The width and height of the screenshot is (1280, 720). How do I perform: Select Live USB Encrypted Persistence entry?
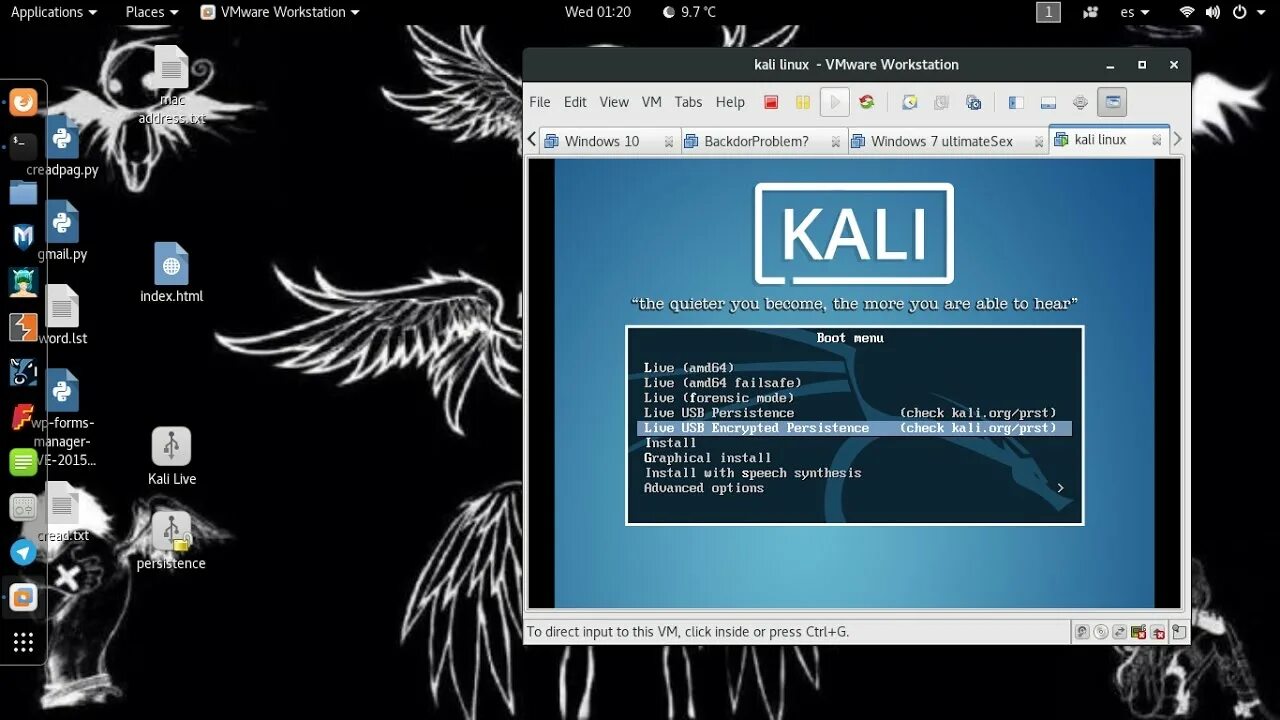[x=854, y=428]
